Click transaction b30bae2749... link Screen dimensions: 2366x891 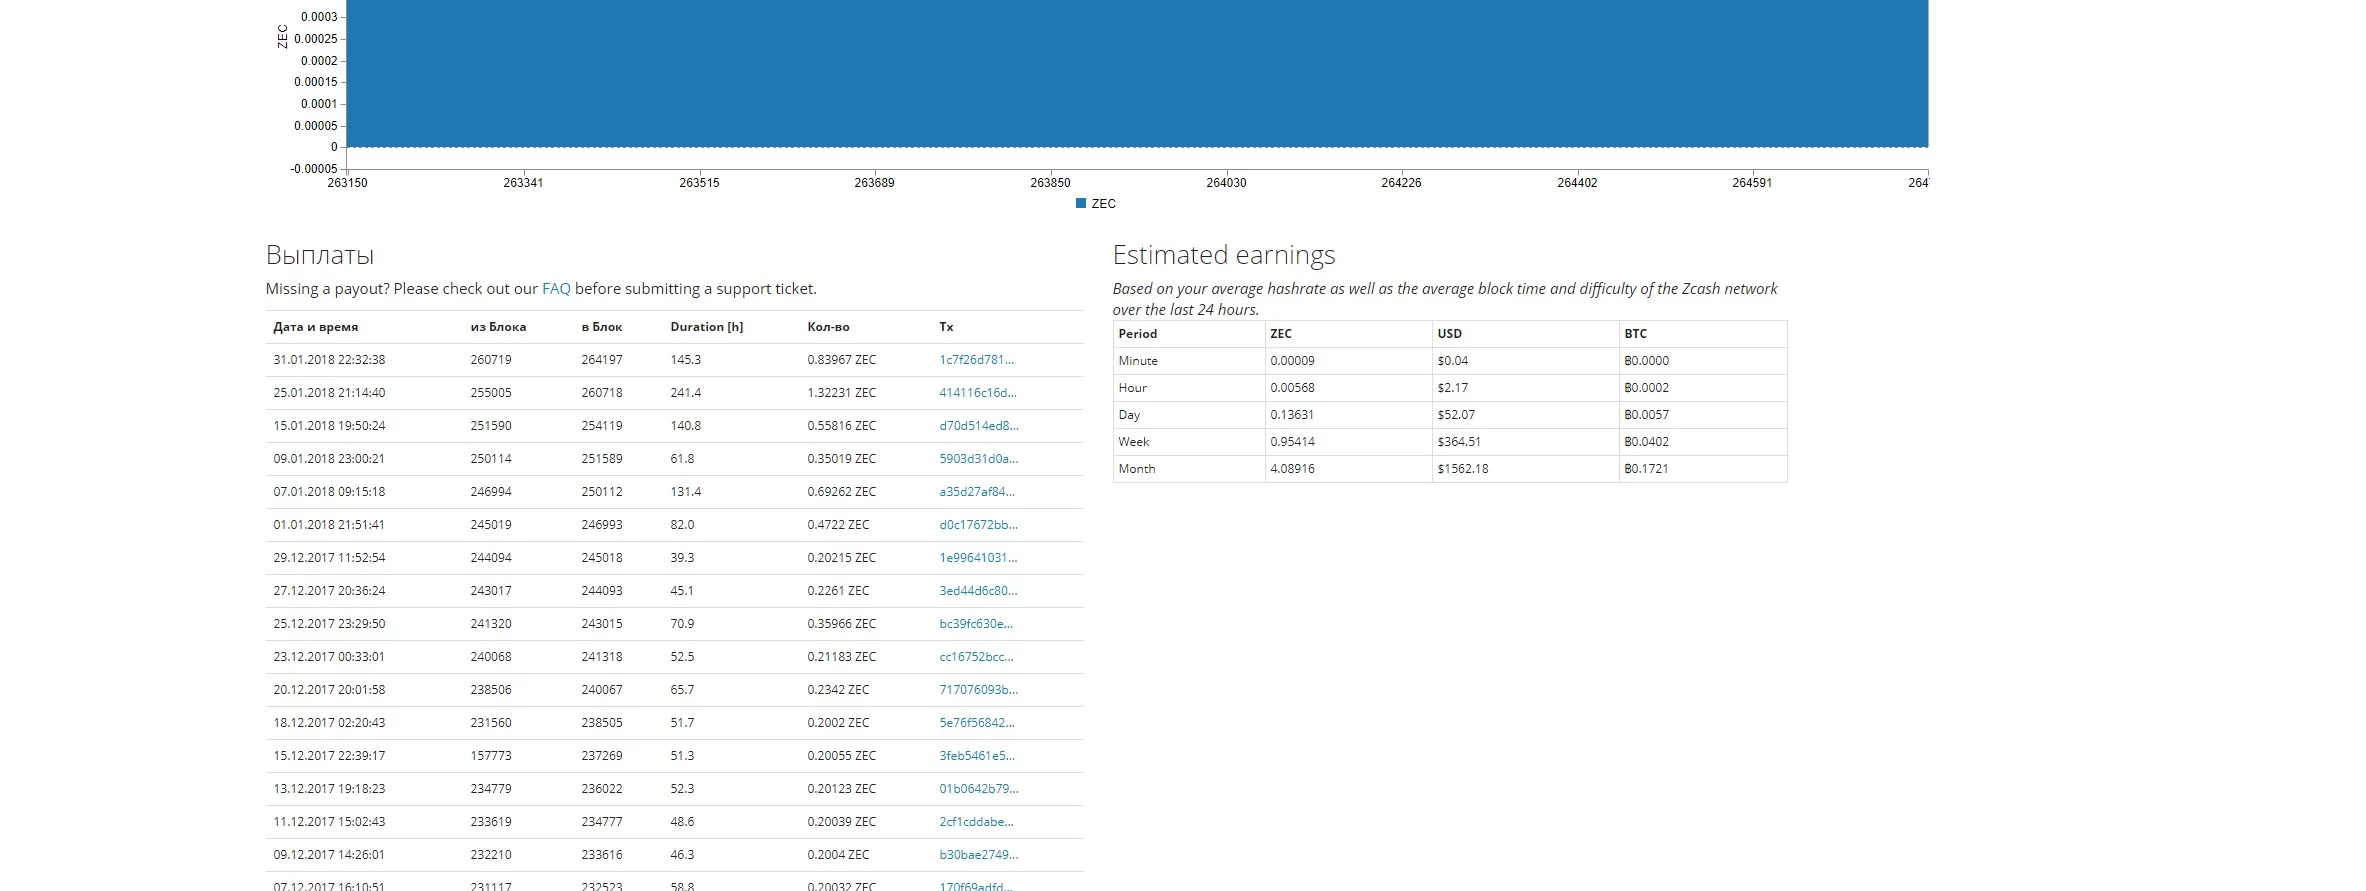pyautogui.click(x=978, y=855)
